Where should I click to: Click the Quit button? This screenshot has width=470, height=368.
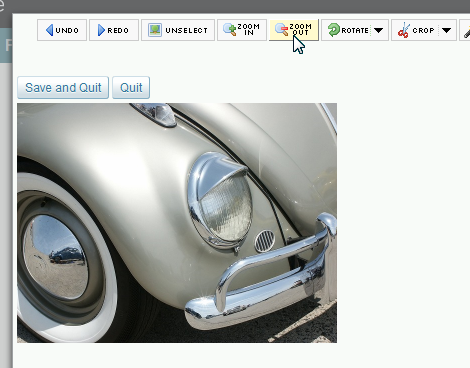point(131,88)
